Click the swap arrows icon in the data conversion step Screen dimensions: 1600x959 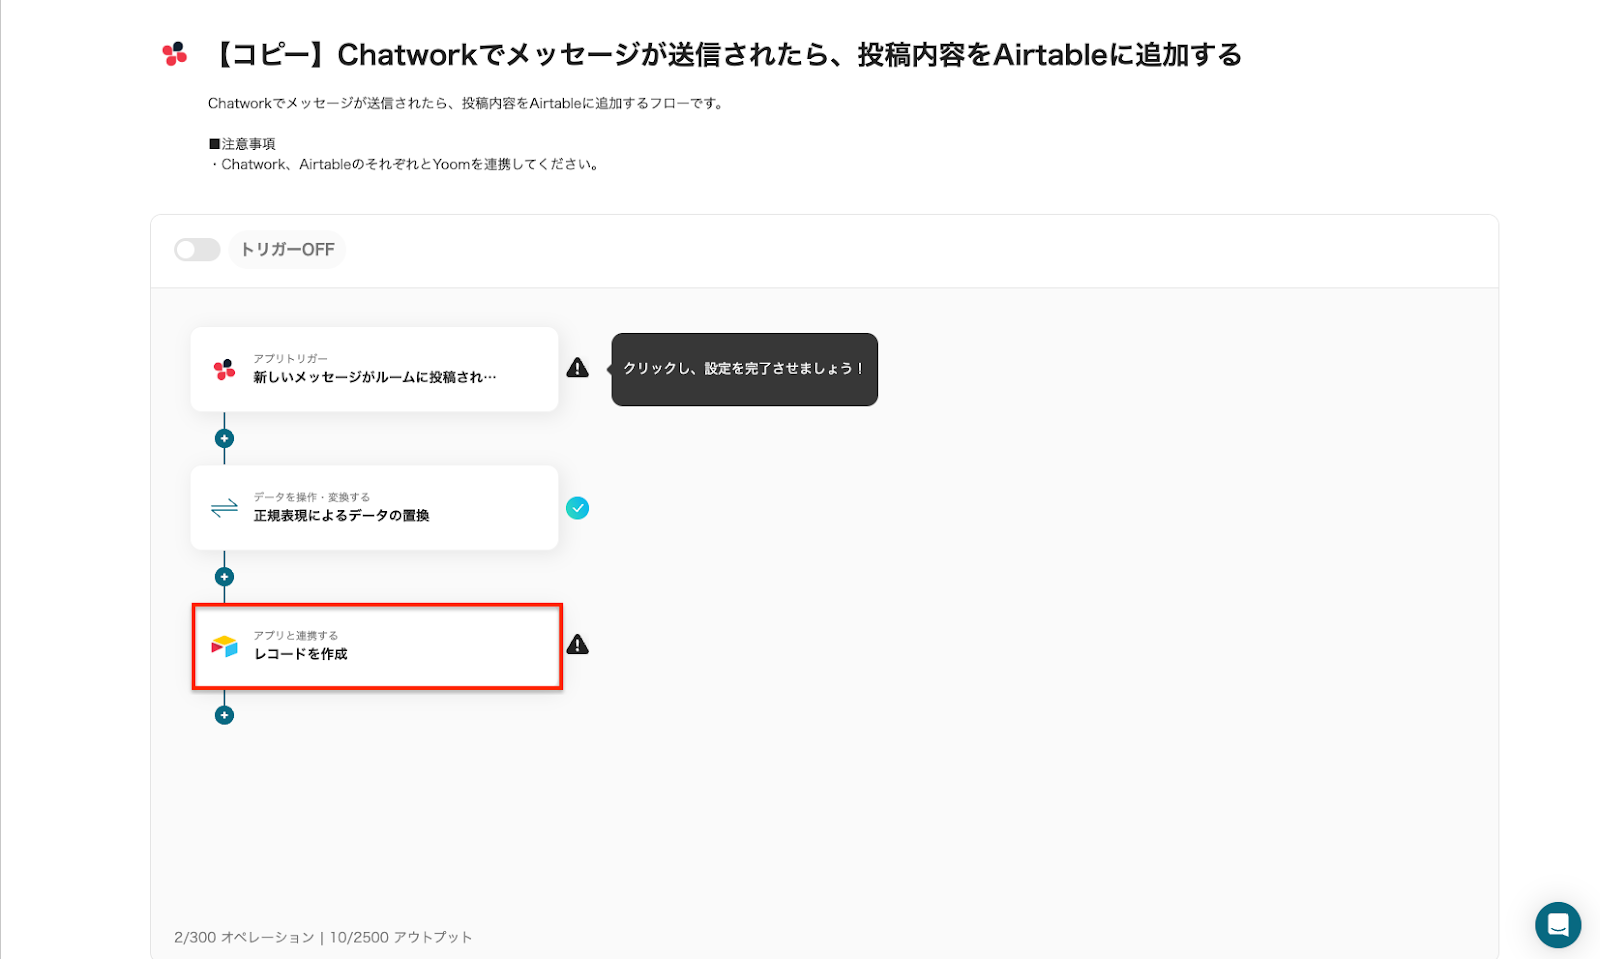click(224, 508)
